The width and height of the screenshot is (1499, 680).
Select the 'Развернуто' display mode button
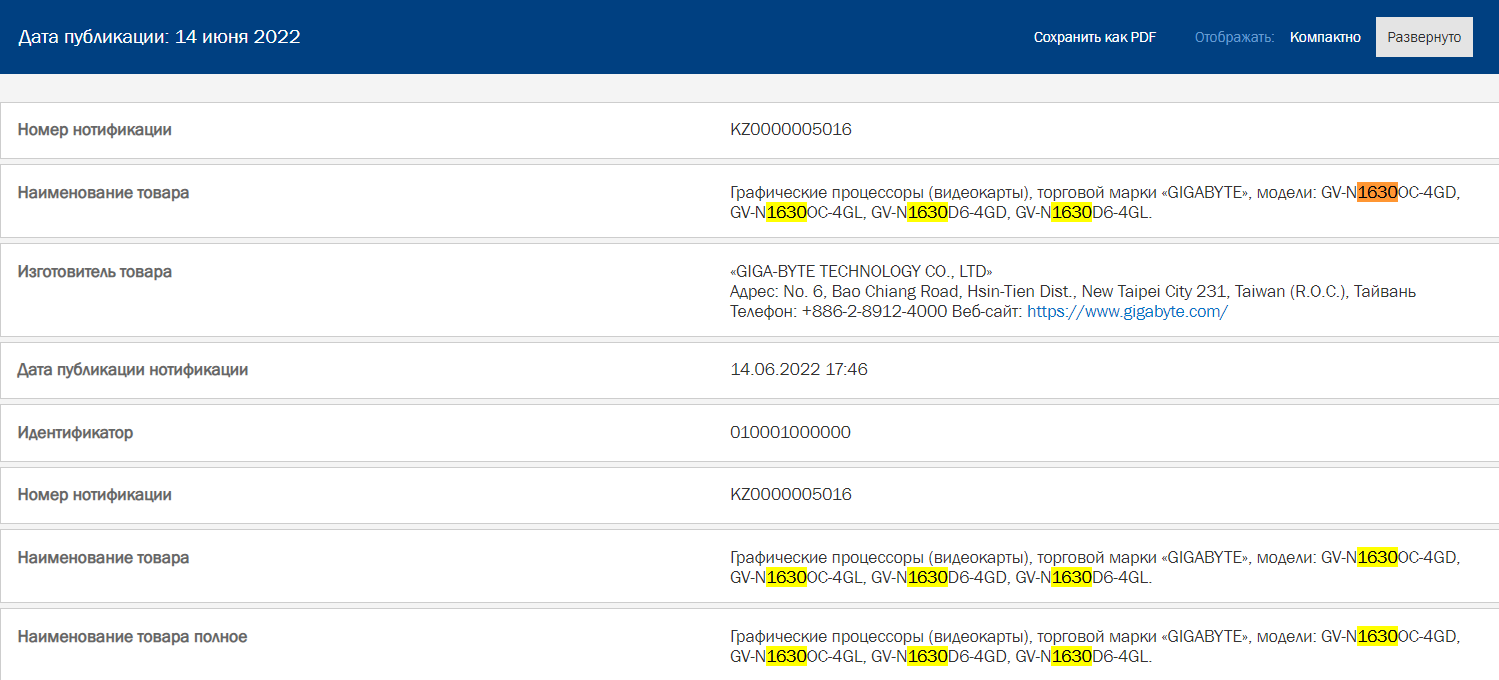[1424, 37]
